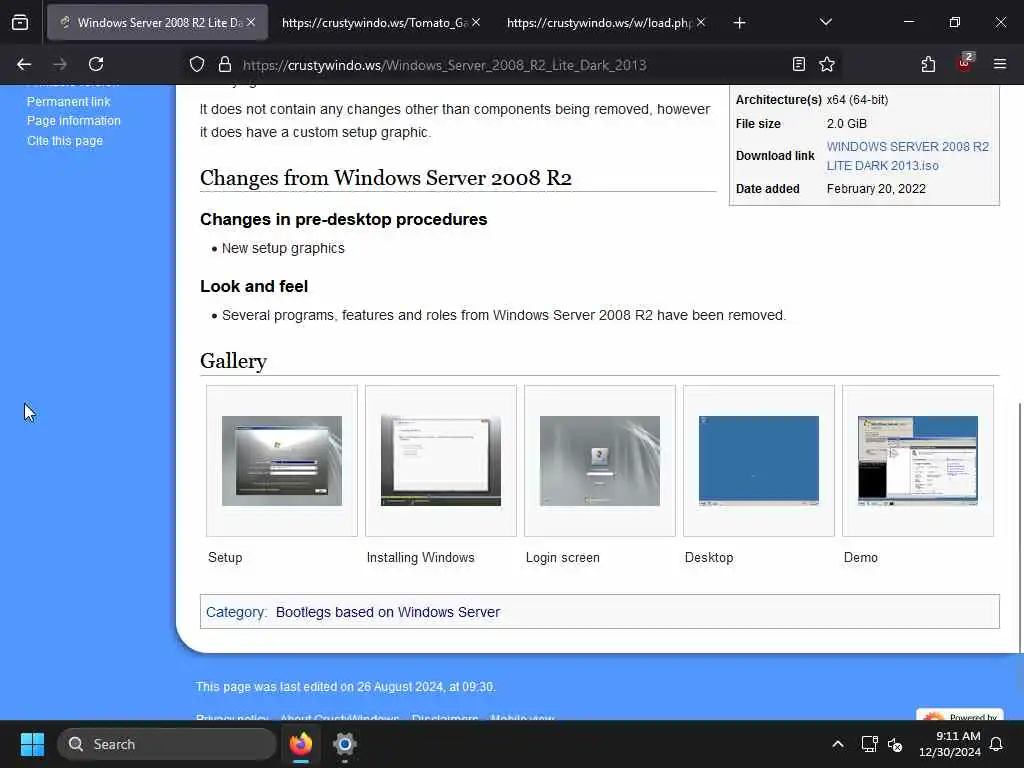Viewport: 1024px width, 768px height.
Task: Open a new tab with plus
Action: pos(739,23)
